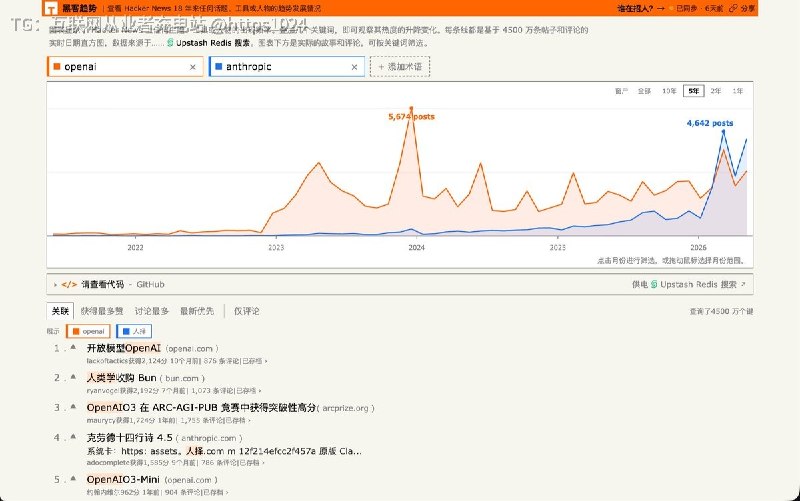This screenshot has height=501, width=800.
Task: Click the '+ 添加术语' add-term button
Action: pos(400,67)
